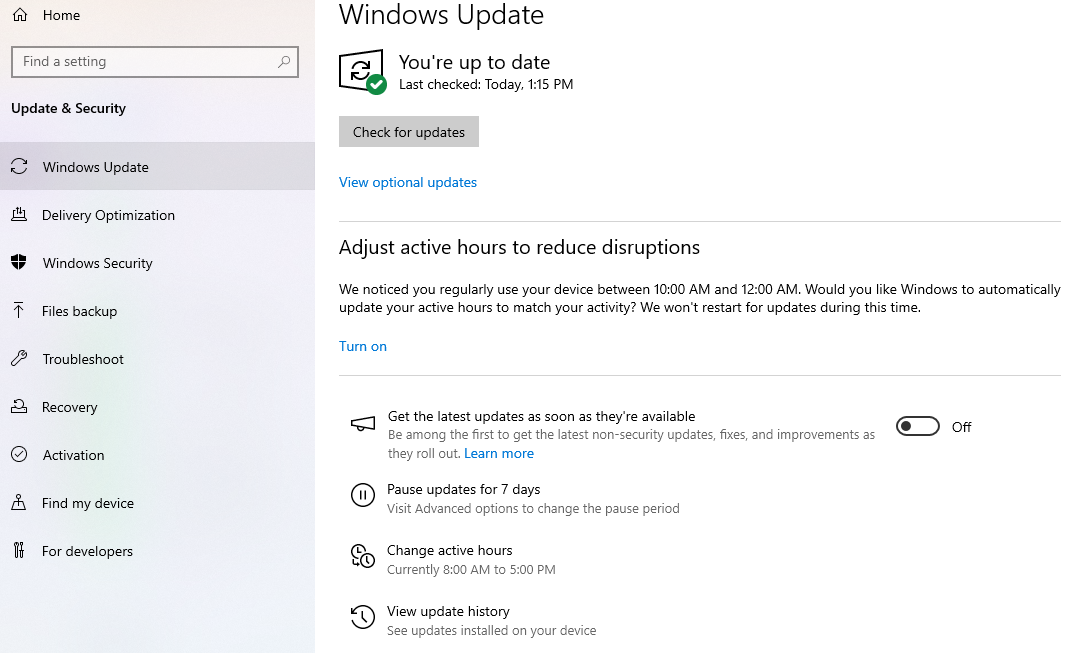The width and height of the screenshot is (1066, 653).
Task: Click Turn on for active hours
Action: click(363, 346)
